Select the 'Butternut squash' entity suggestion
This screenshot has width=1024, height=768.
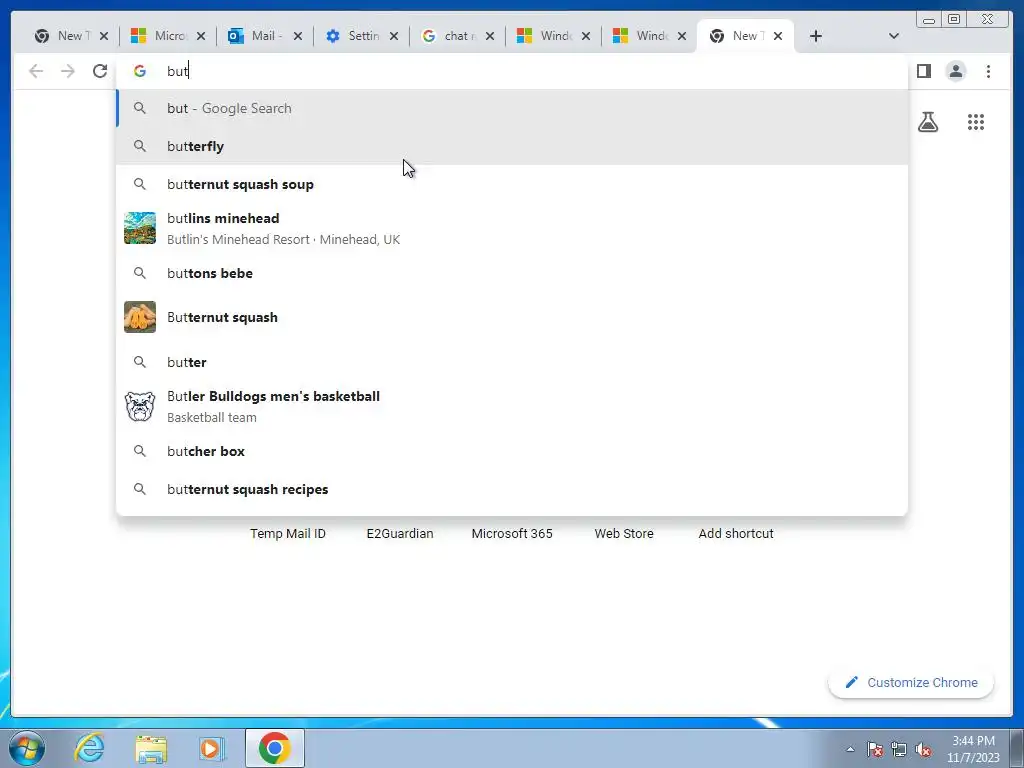pyautogui.click(x=512, y=317)
